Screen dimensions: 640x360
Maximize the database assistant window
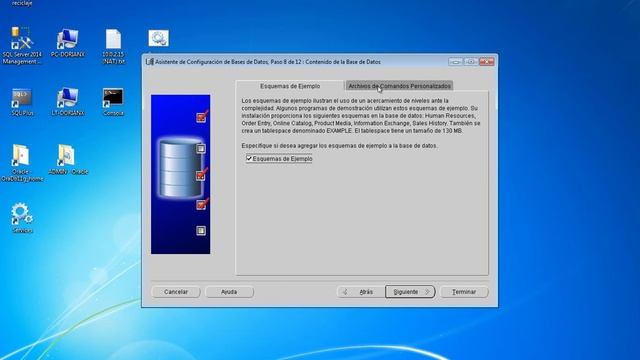(x=471, y=62)
